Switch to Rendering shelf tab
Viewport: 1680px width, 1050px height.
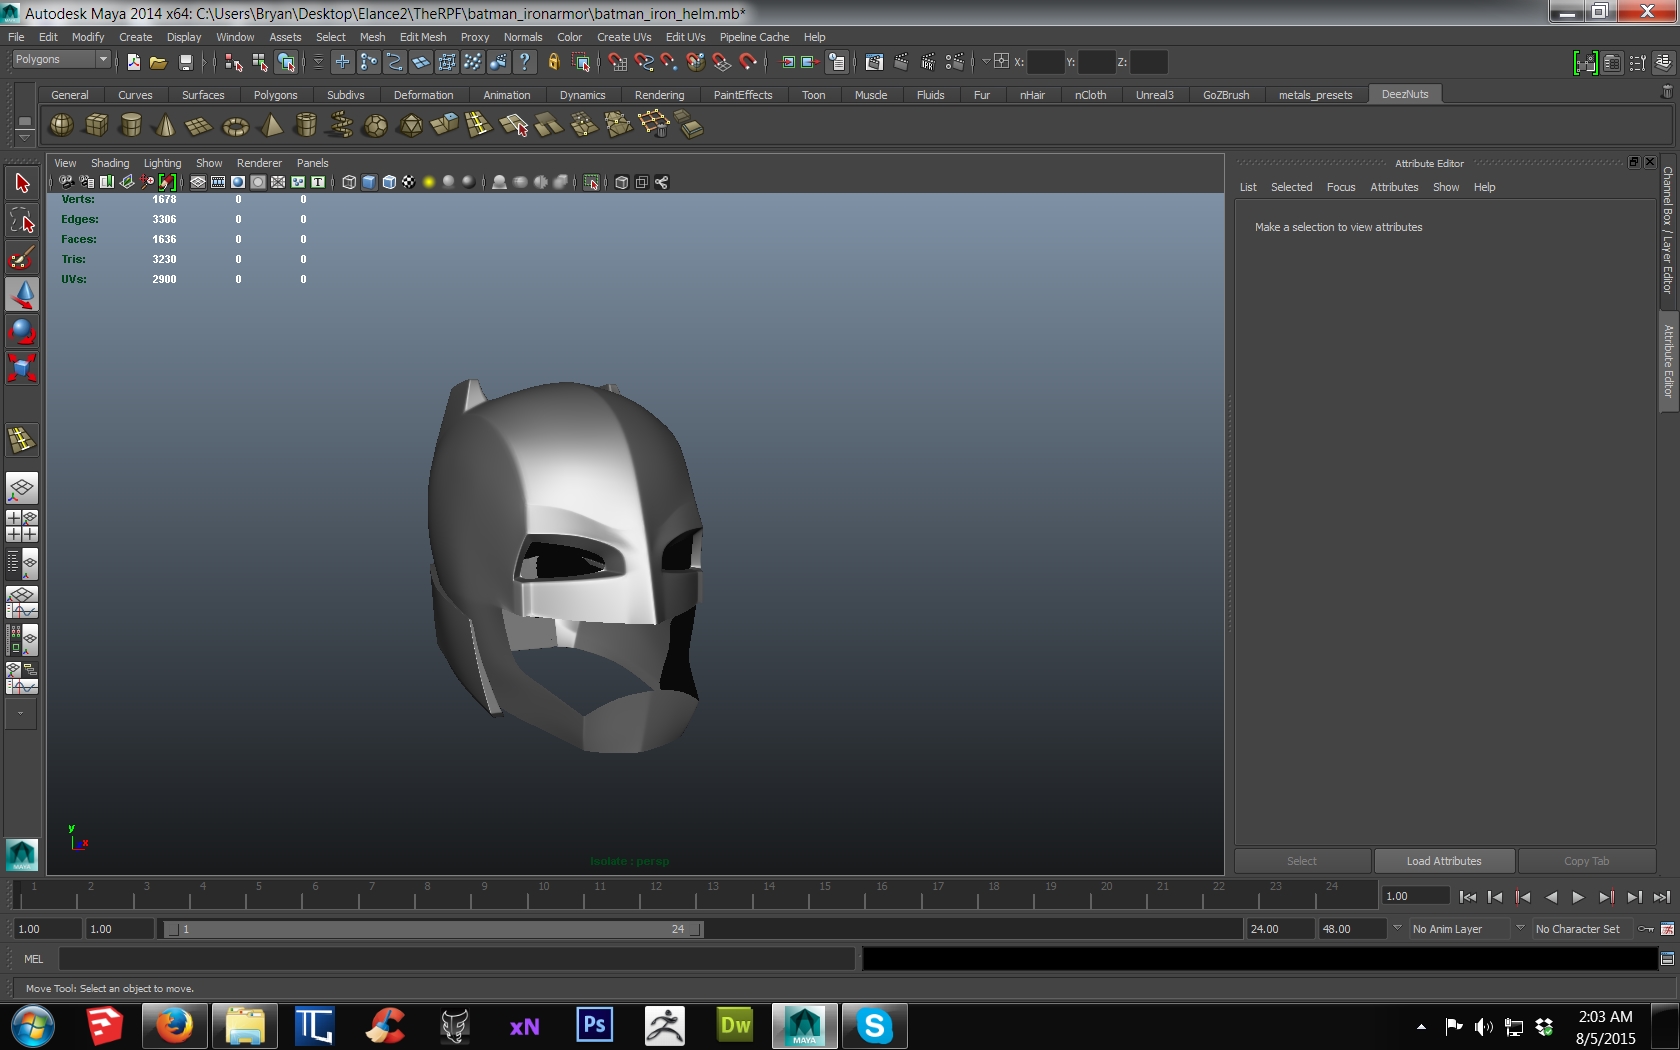point(659,95)
